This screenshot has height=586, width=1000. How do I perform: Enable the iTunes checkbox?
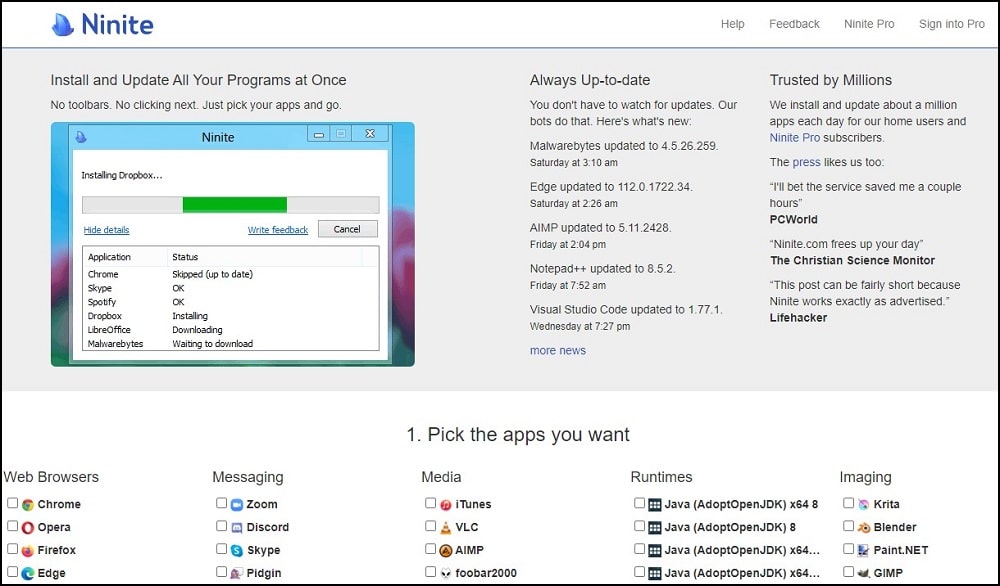click(x=430, y=503)
